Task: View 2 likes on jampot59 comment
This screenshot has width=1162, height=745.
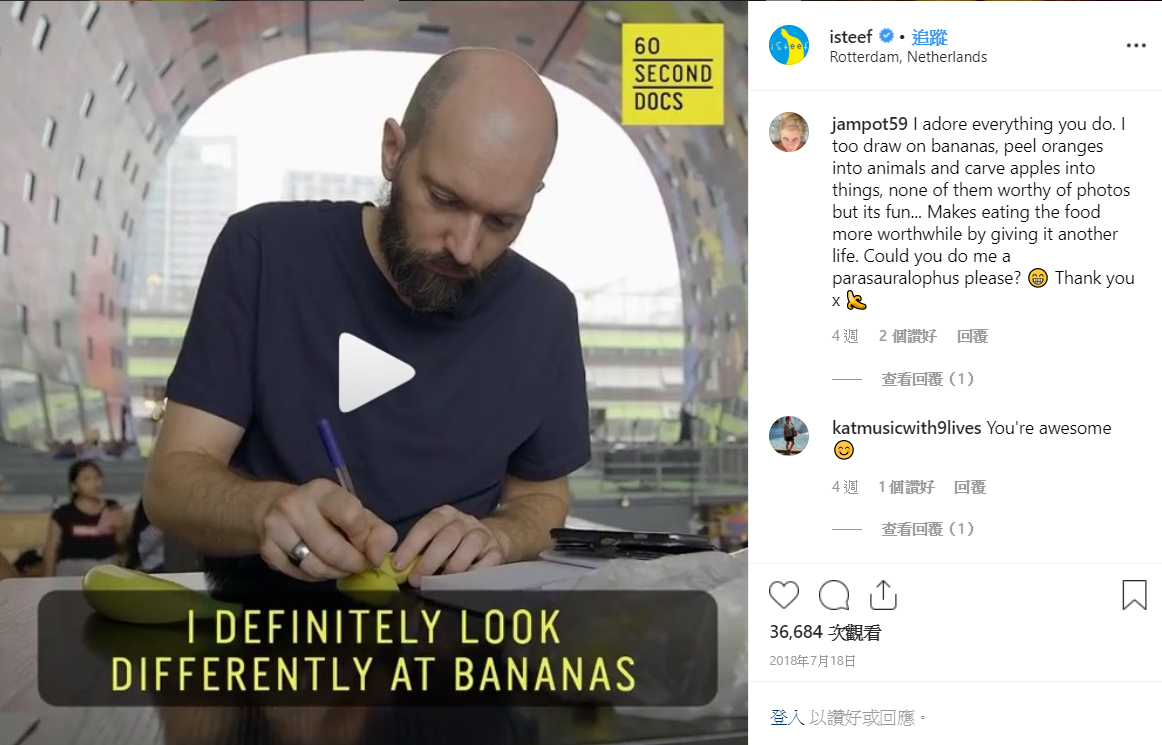Action: click(x=907, y=337)
